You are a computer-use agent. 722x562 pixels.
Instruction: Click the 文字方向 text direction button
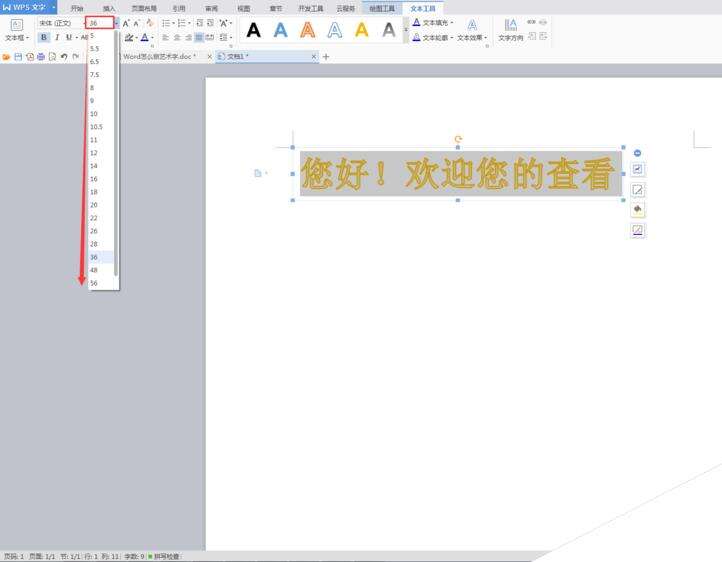tap(511, 30)
